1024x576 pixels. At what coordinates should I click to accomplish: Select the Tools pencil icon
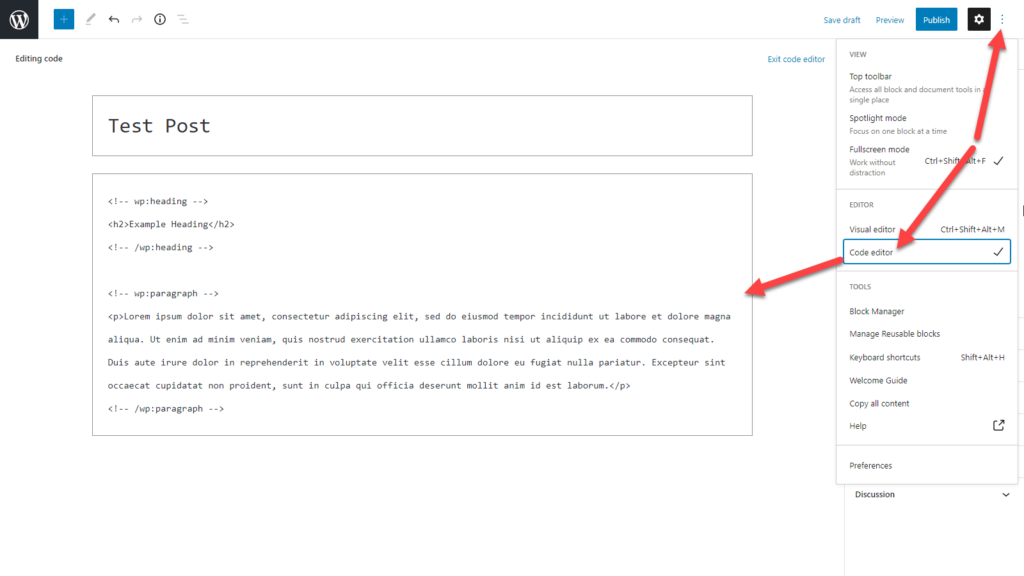(x=89, y=19)
